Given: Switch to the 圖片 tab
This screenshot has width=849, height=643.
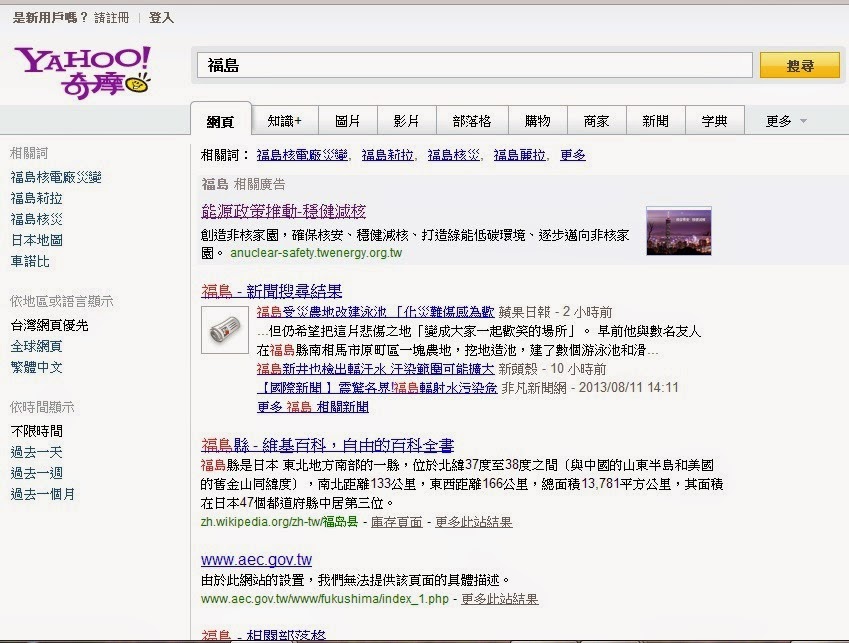Looking at the screenshot, I should [x=348, y=121].
